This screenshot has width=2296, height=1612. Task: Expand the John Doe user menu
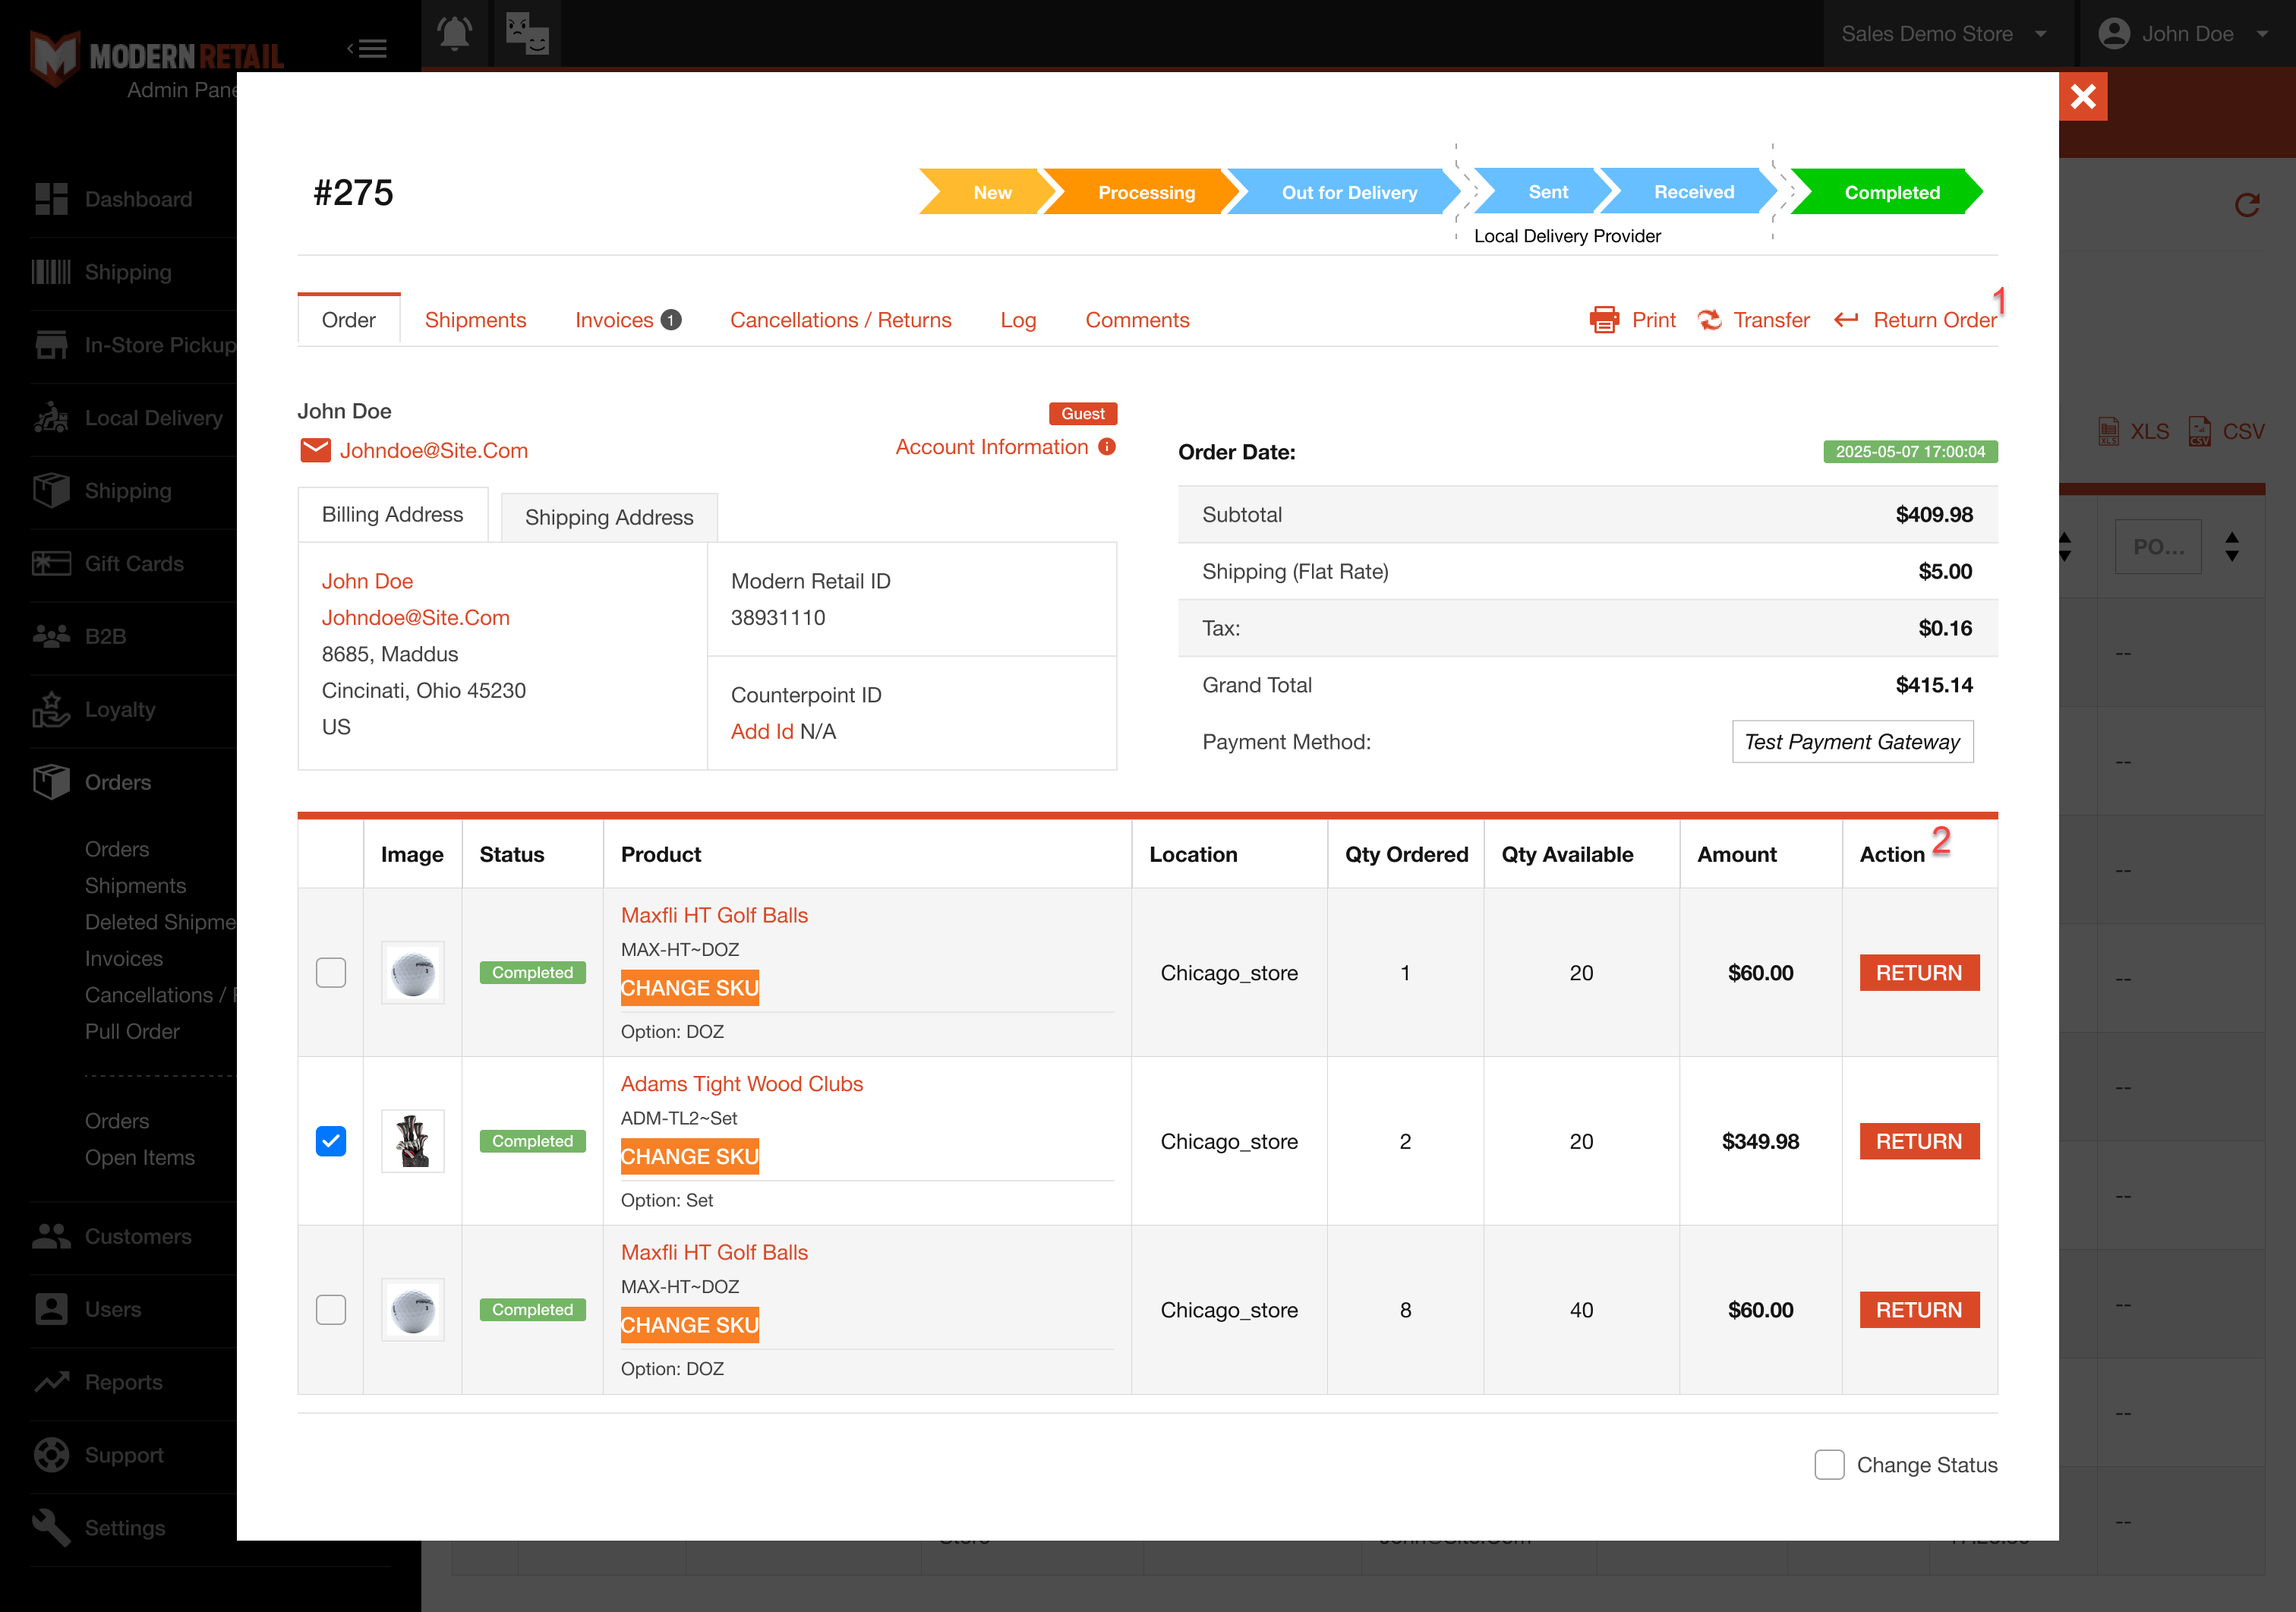2184,34
